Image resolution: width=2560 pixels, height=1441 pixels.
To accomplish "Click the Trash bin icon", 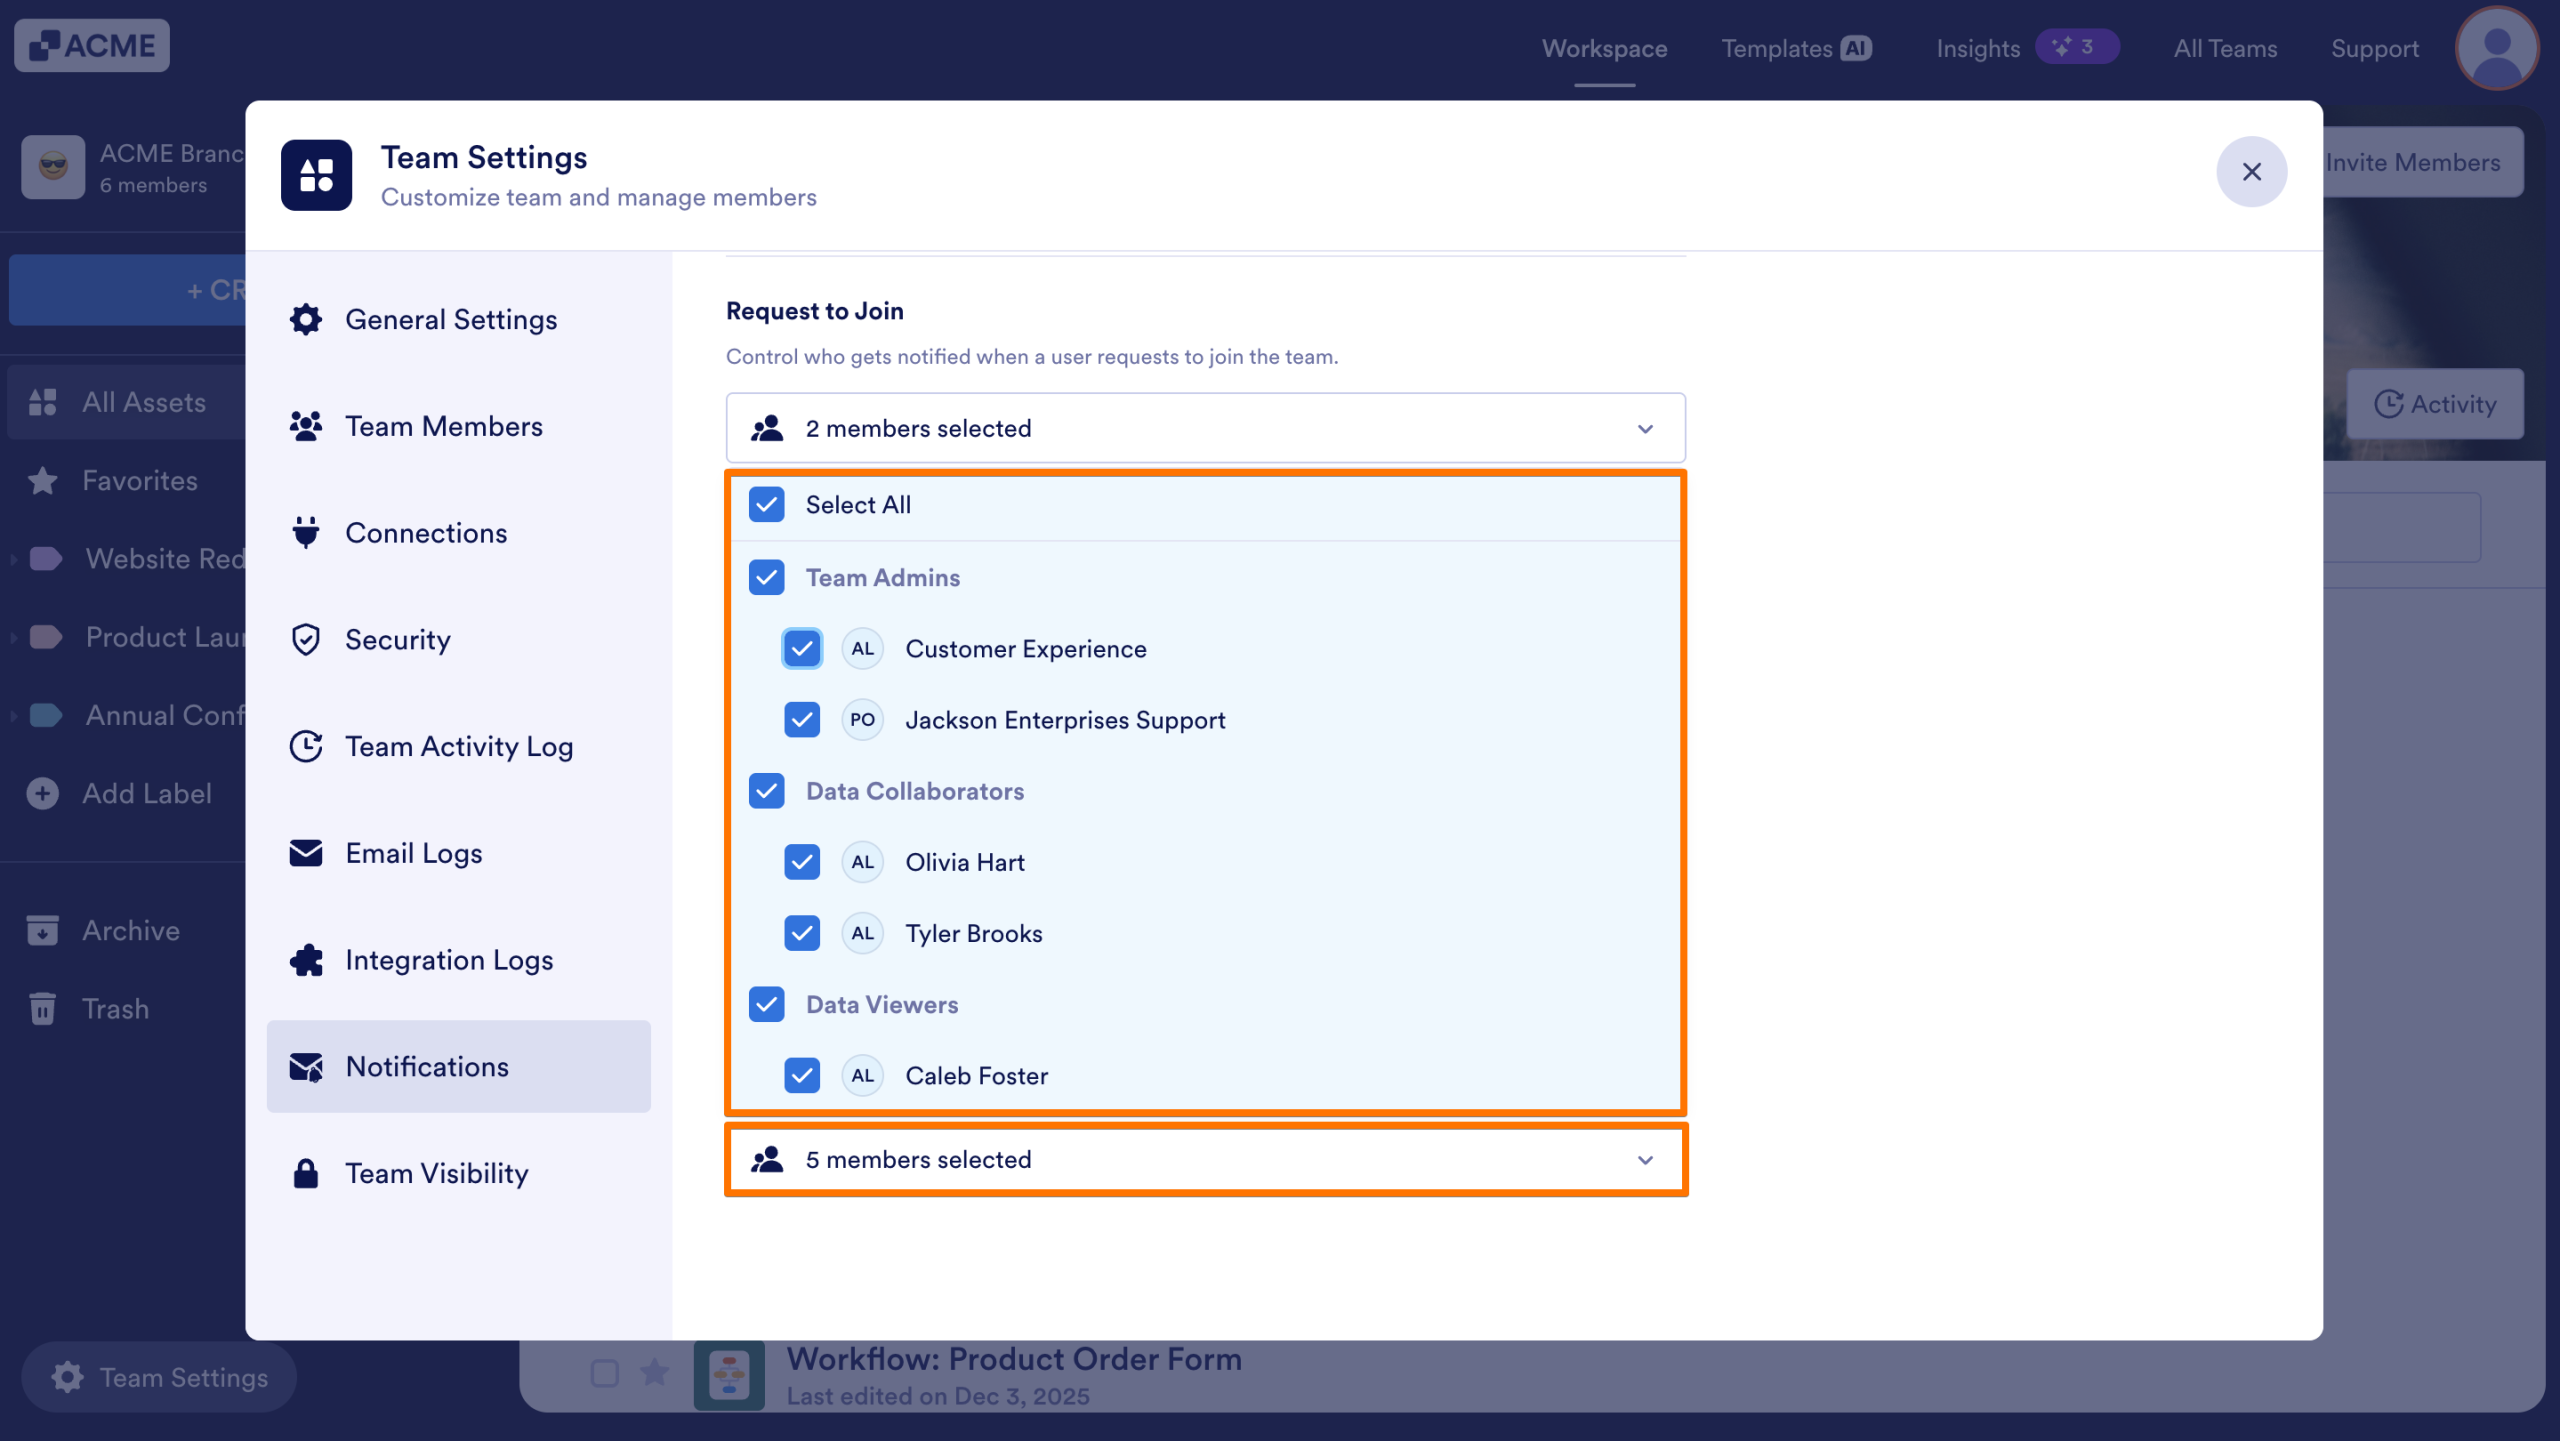I will [x=42, y=1009].
